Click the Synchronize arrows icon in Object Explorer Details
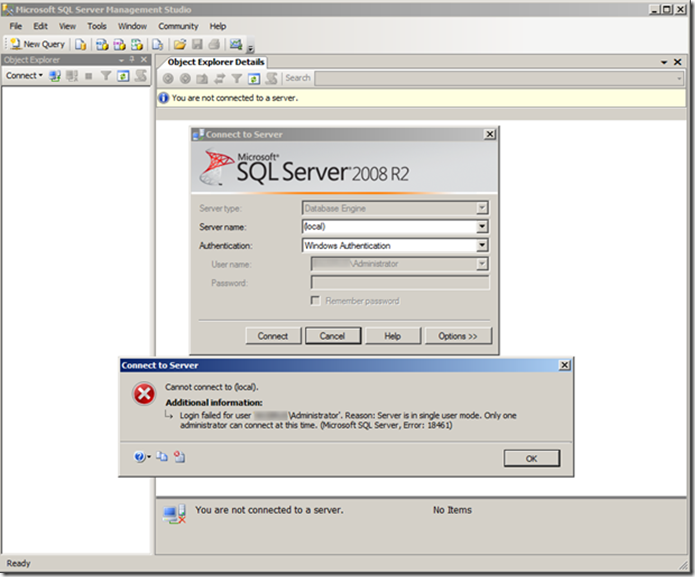Viewport: 695px width, 577px height. 219,78
